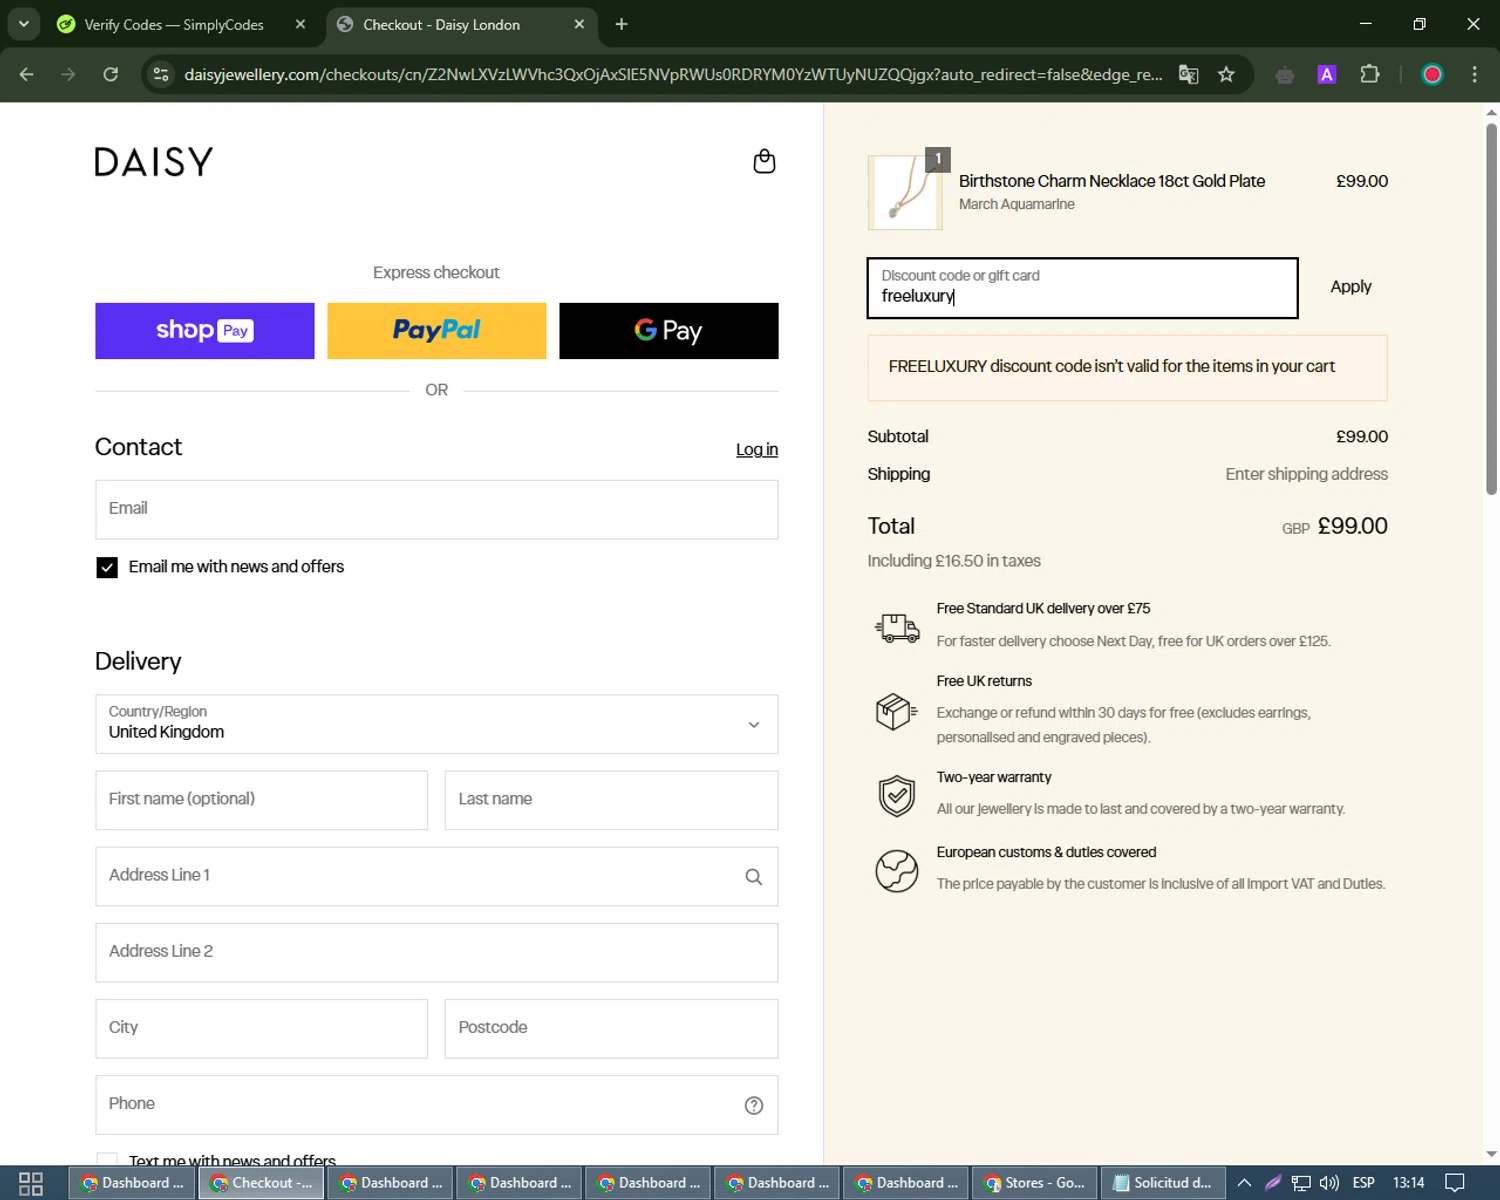Click the volume speaker tray icon
This screenshot has height=1200, width=1500.
[1329, 1183]
